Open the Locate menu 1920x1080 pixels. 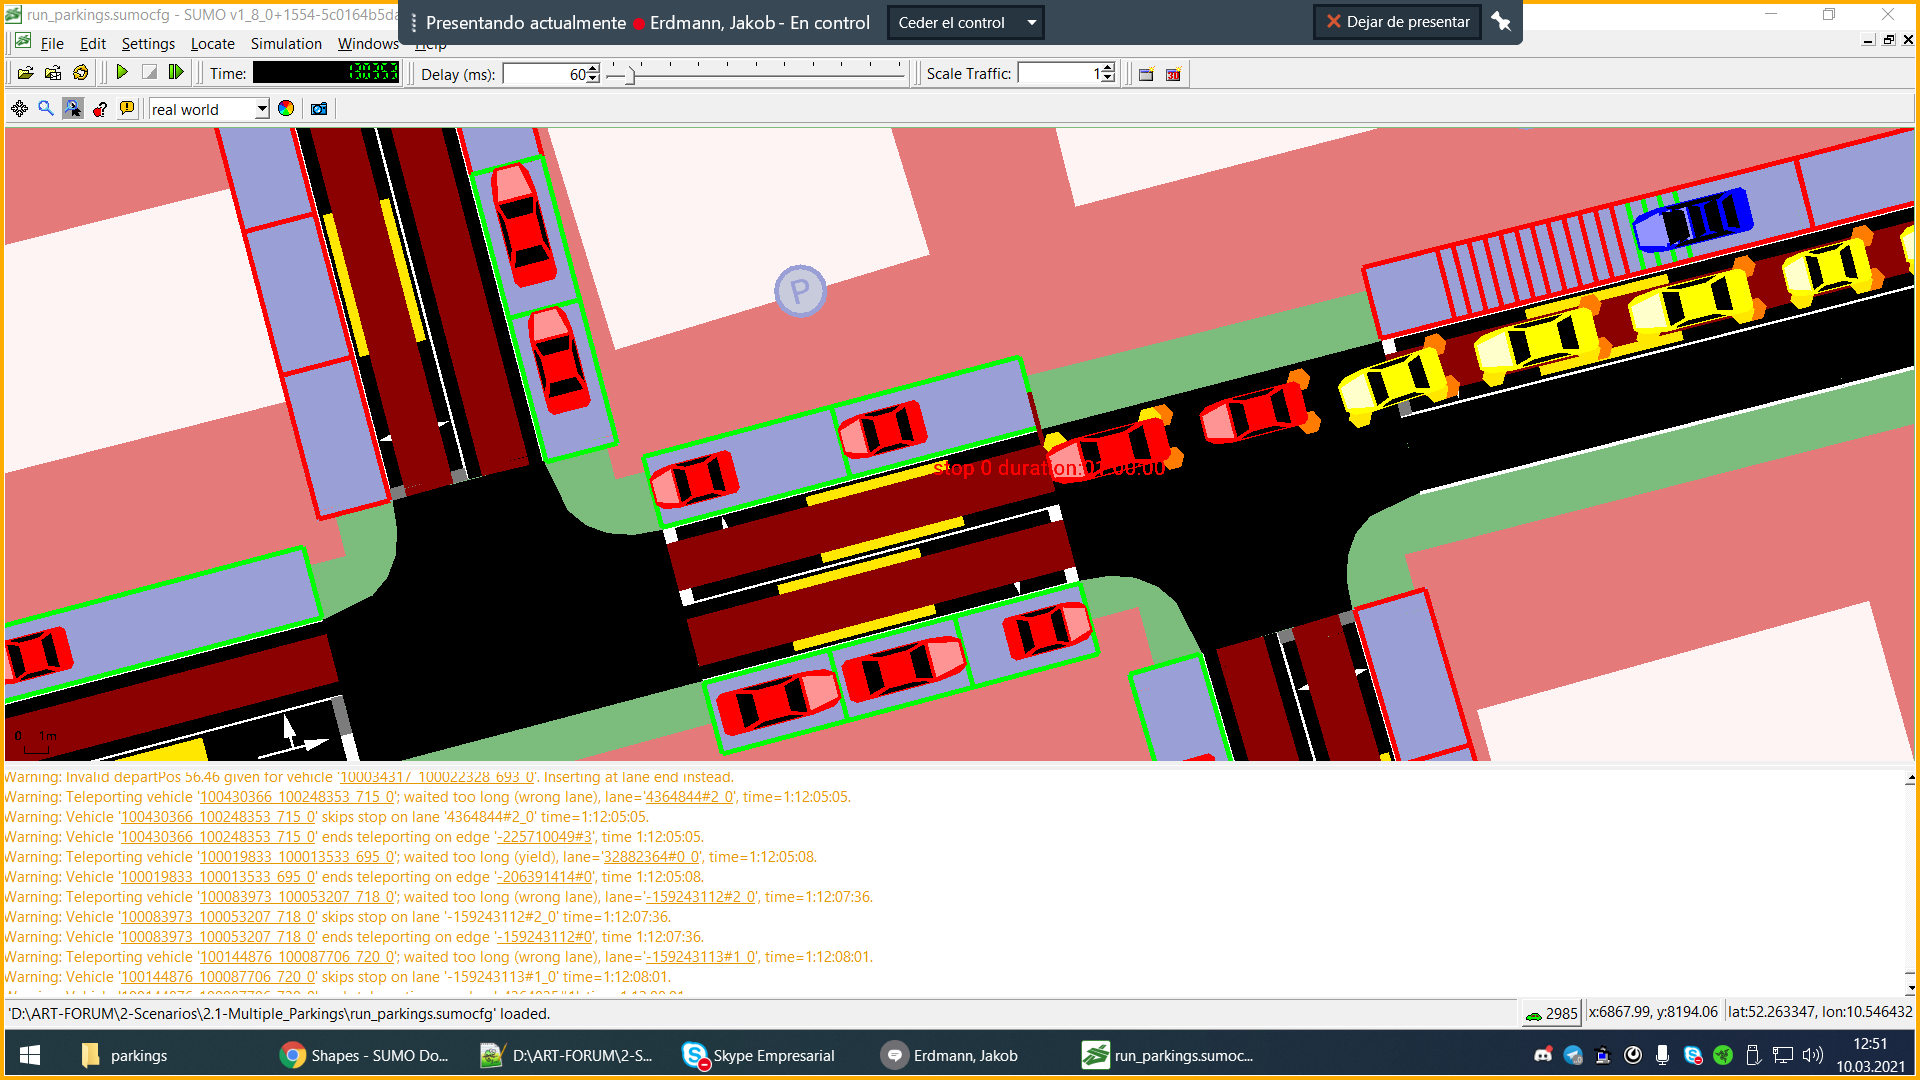(212, 43)
